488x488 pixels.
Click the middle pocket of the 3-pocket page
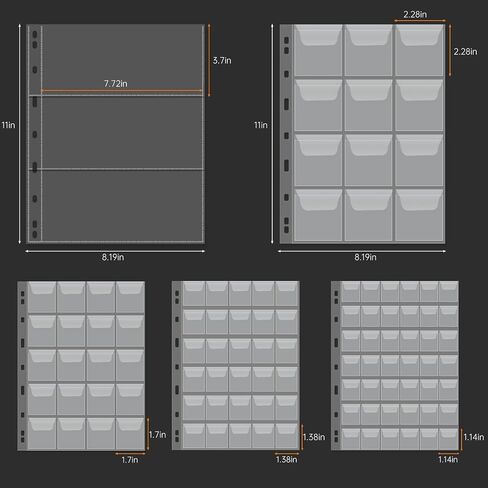(x=122, y=133)
